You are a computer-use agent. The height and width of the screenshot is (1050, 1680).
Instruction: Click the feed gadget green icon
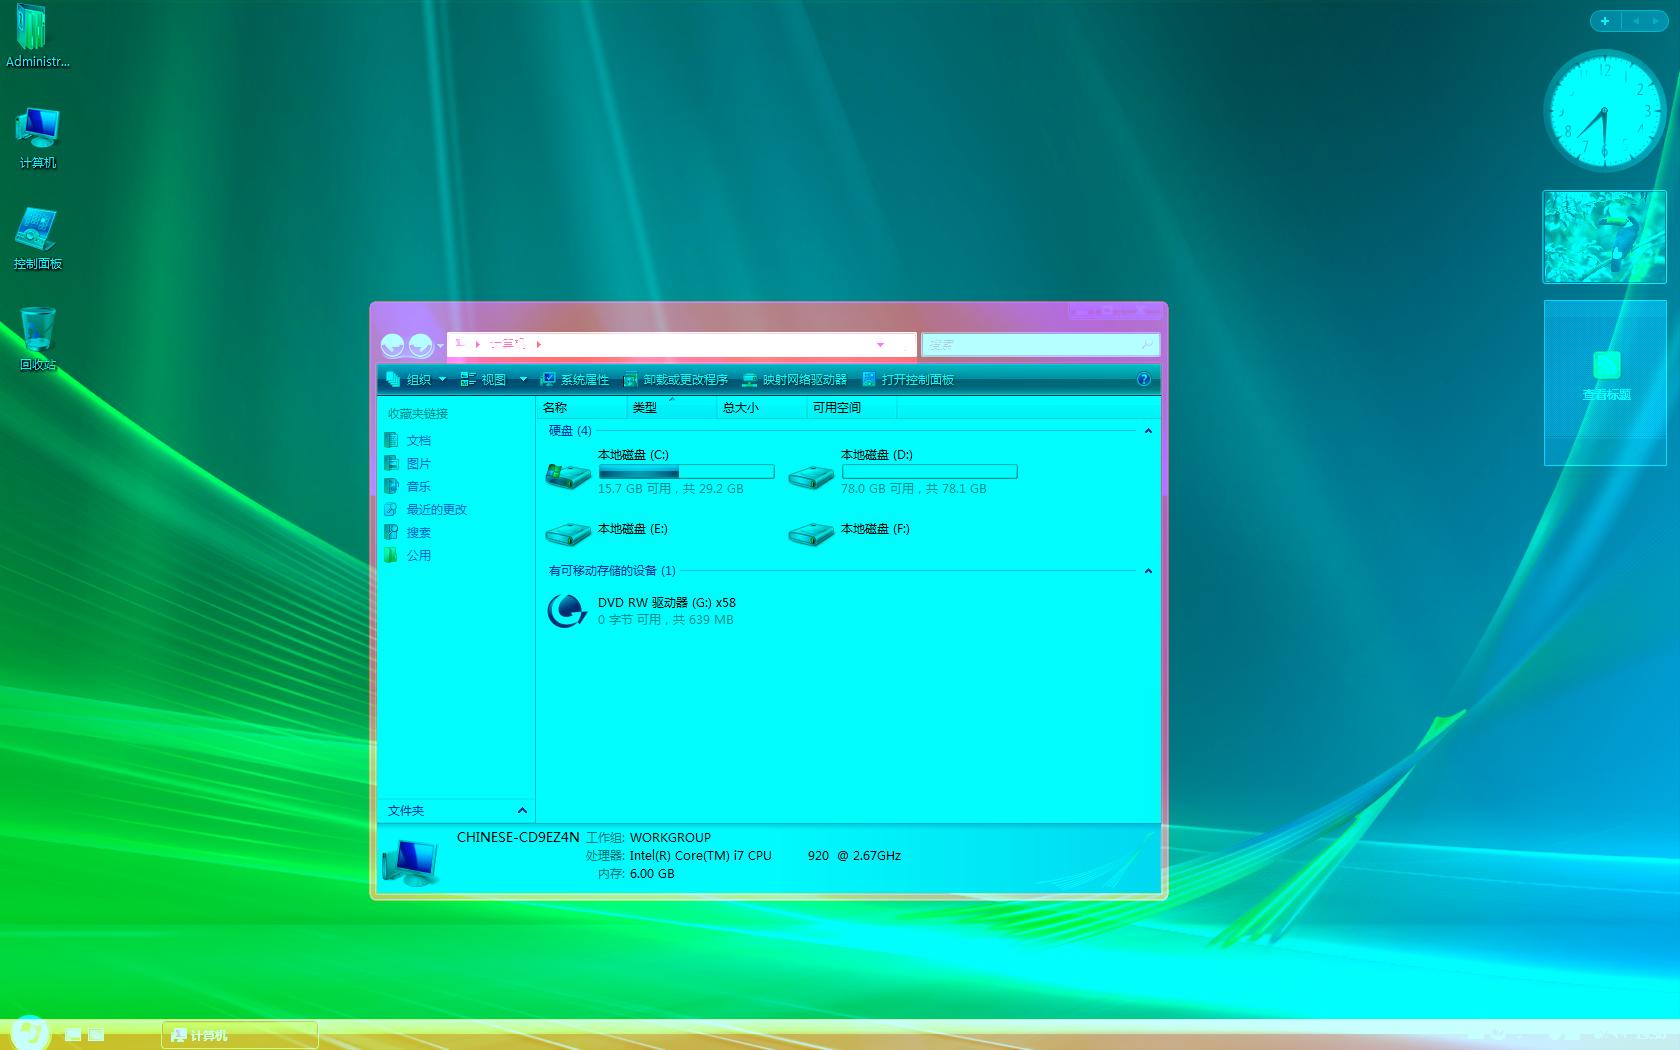[1606, 364]
